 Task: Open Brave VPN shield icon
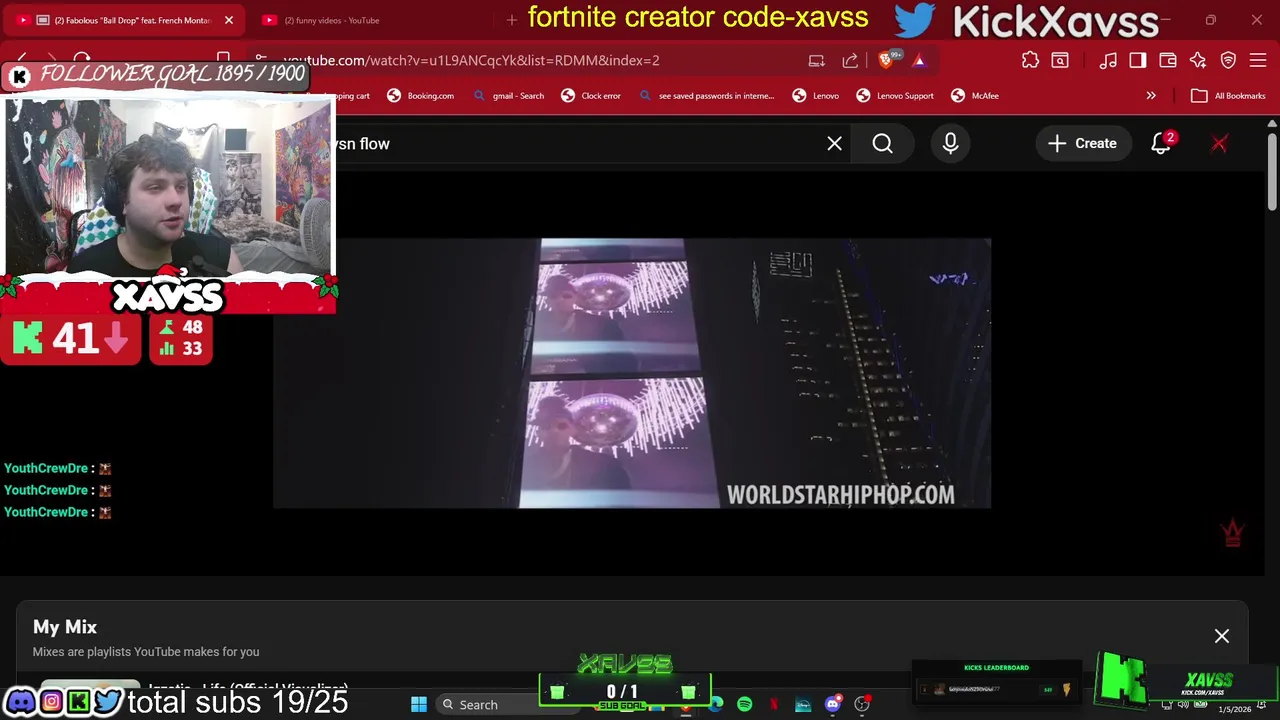pyautogui.click(x=1229, y=61)
